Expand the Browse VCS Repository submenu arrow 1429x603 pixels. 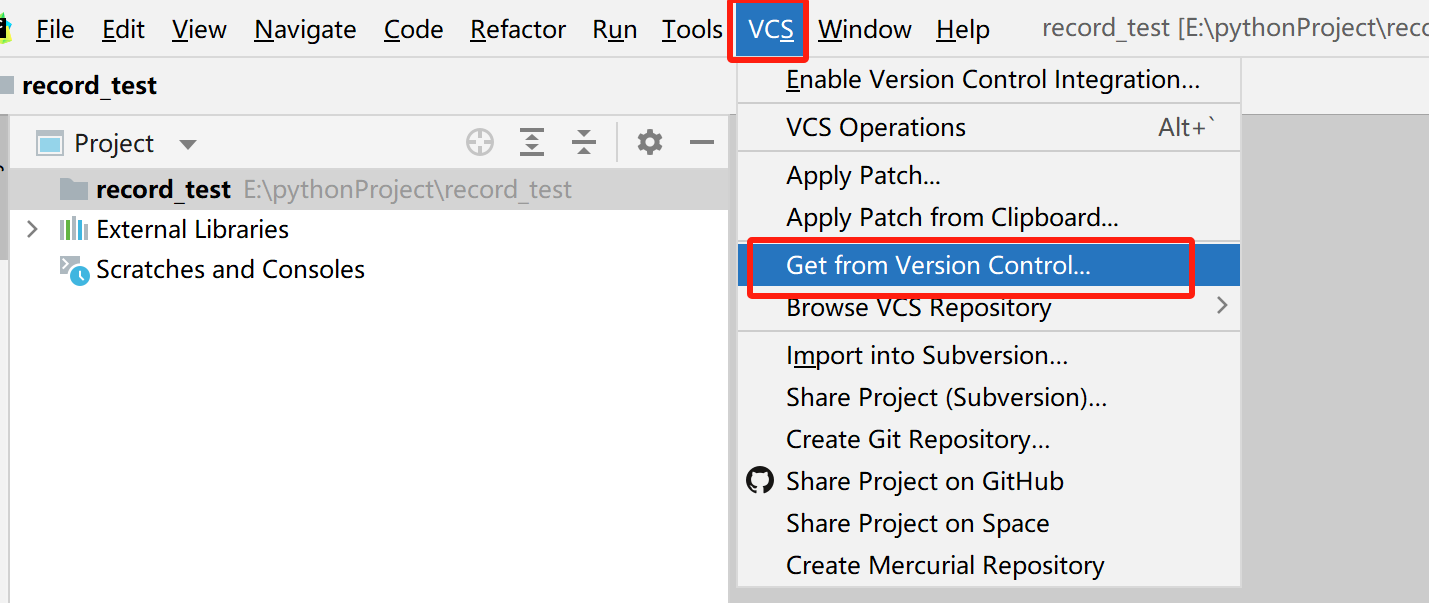click(x=1221, y=306)
